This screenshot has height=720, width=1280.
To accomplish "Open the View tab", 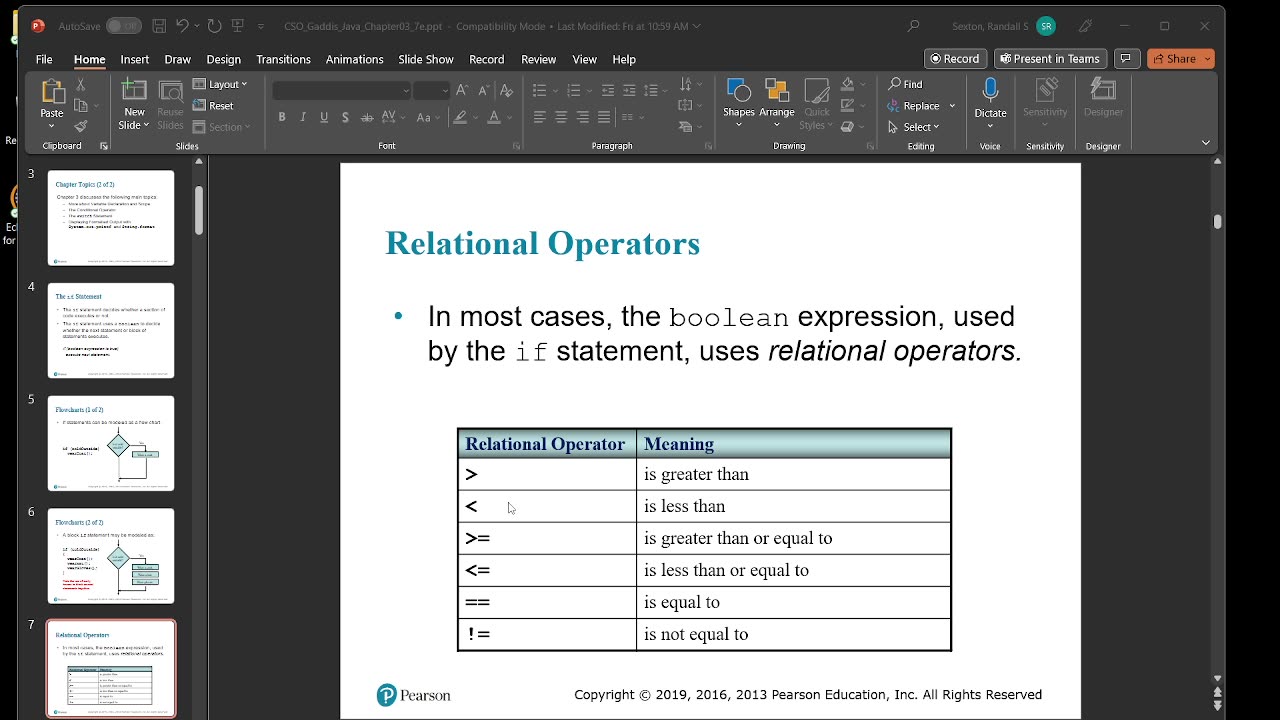I will coord(585,59).
